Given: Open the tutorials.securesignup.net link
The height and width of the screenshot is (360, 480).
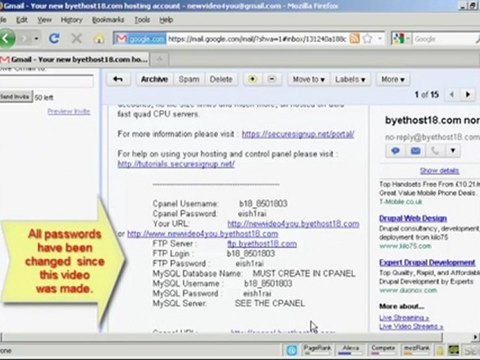Looking at the screenshot, I should pyautogui.click(x=176, y=164).
